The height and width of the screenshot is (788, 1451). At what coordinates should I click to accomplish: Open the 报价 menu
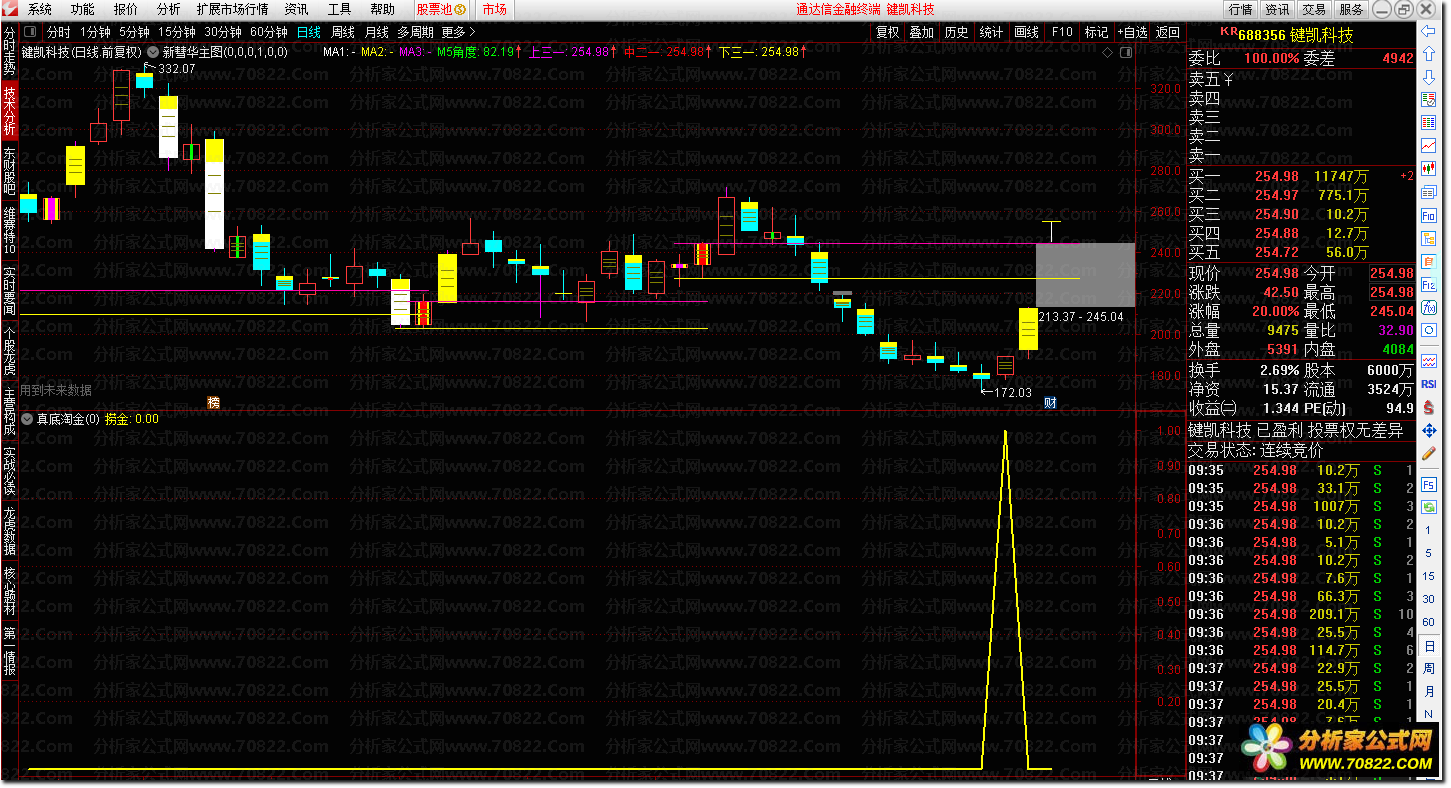tap(126, 9)
